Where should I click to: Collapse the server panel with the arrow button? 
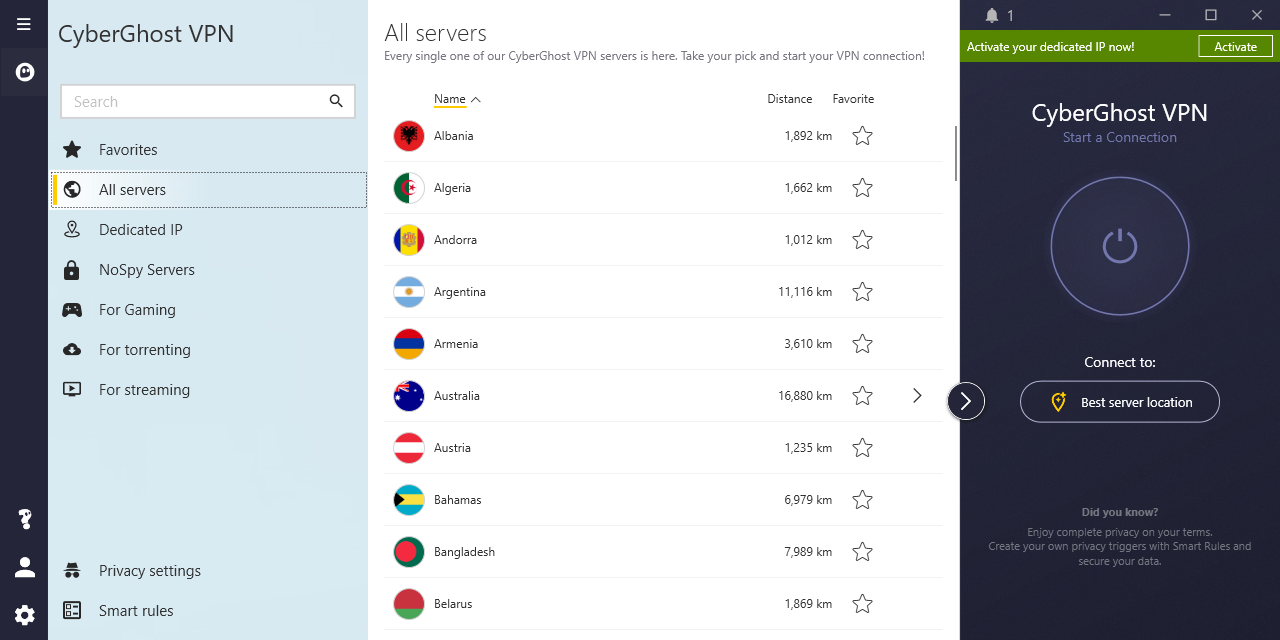[x=965, y=401]
